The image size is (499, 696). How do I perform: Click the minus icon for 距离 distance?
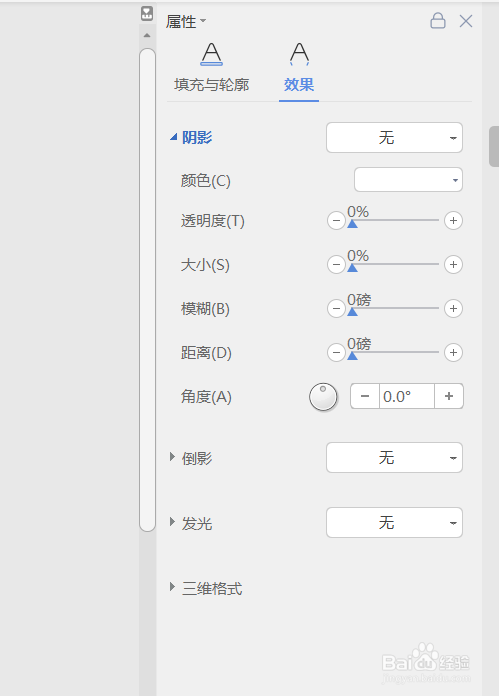tap(336, 352)
